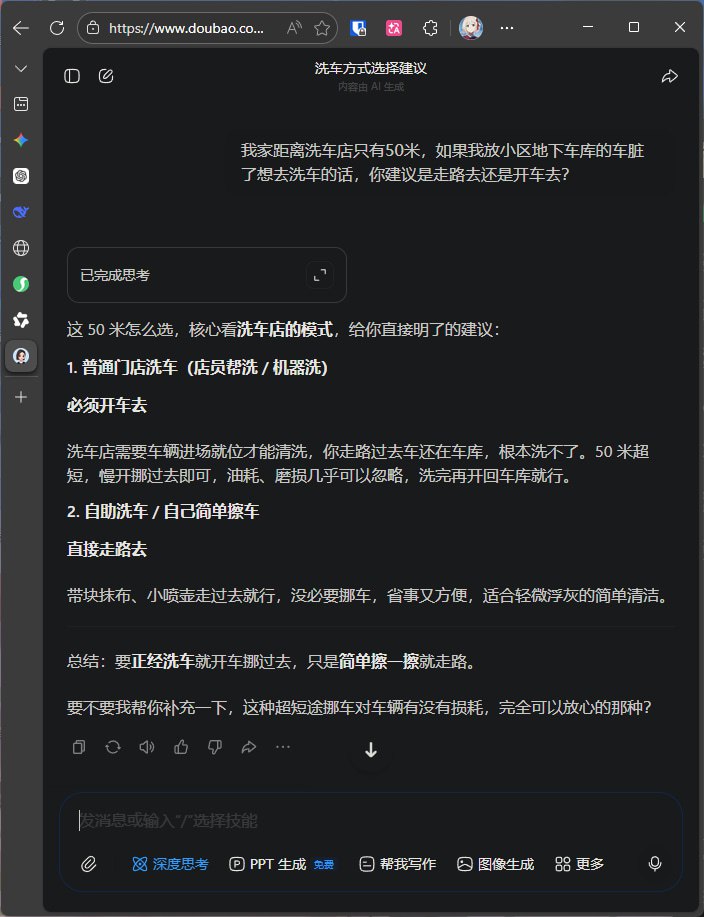Open the three-dots more actions menu
The image size is (704, 917).
tap(283, 746)
